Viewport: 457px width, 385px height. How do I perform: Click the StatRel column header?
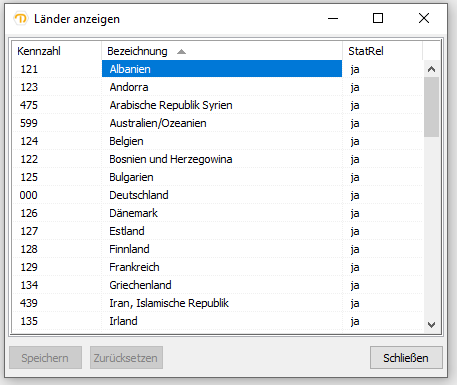pyautogui.click(x=382, y=51)
